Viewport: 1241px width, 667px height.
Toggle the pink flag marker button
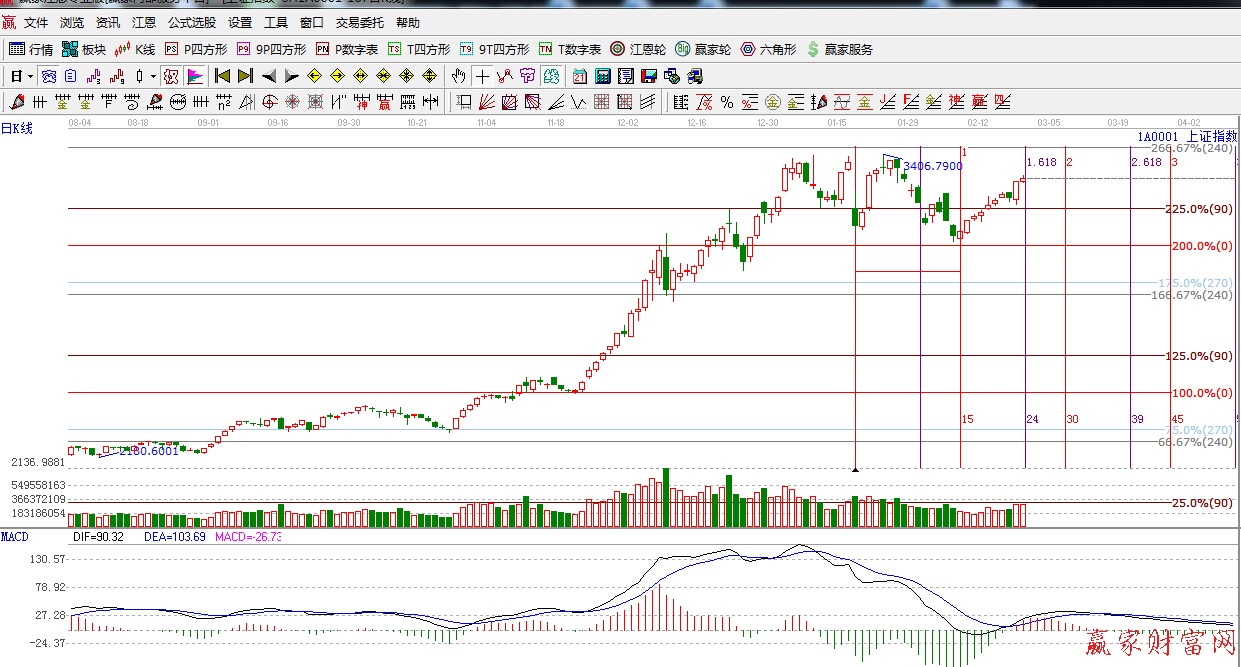coord(195,76)
